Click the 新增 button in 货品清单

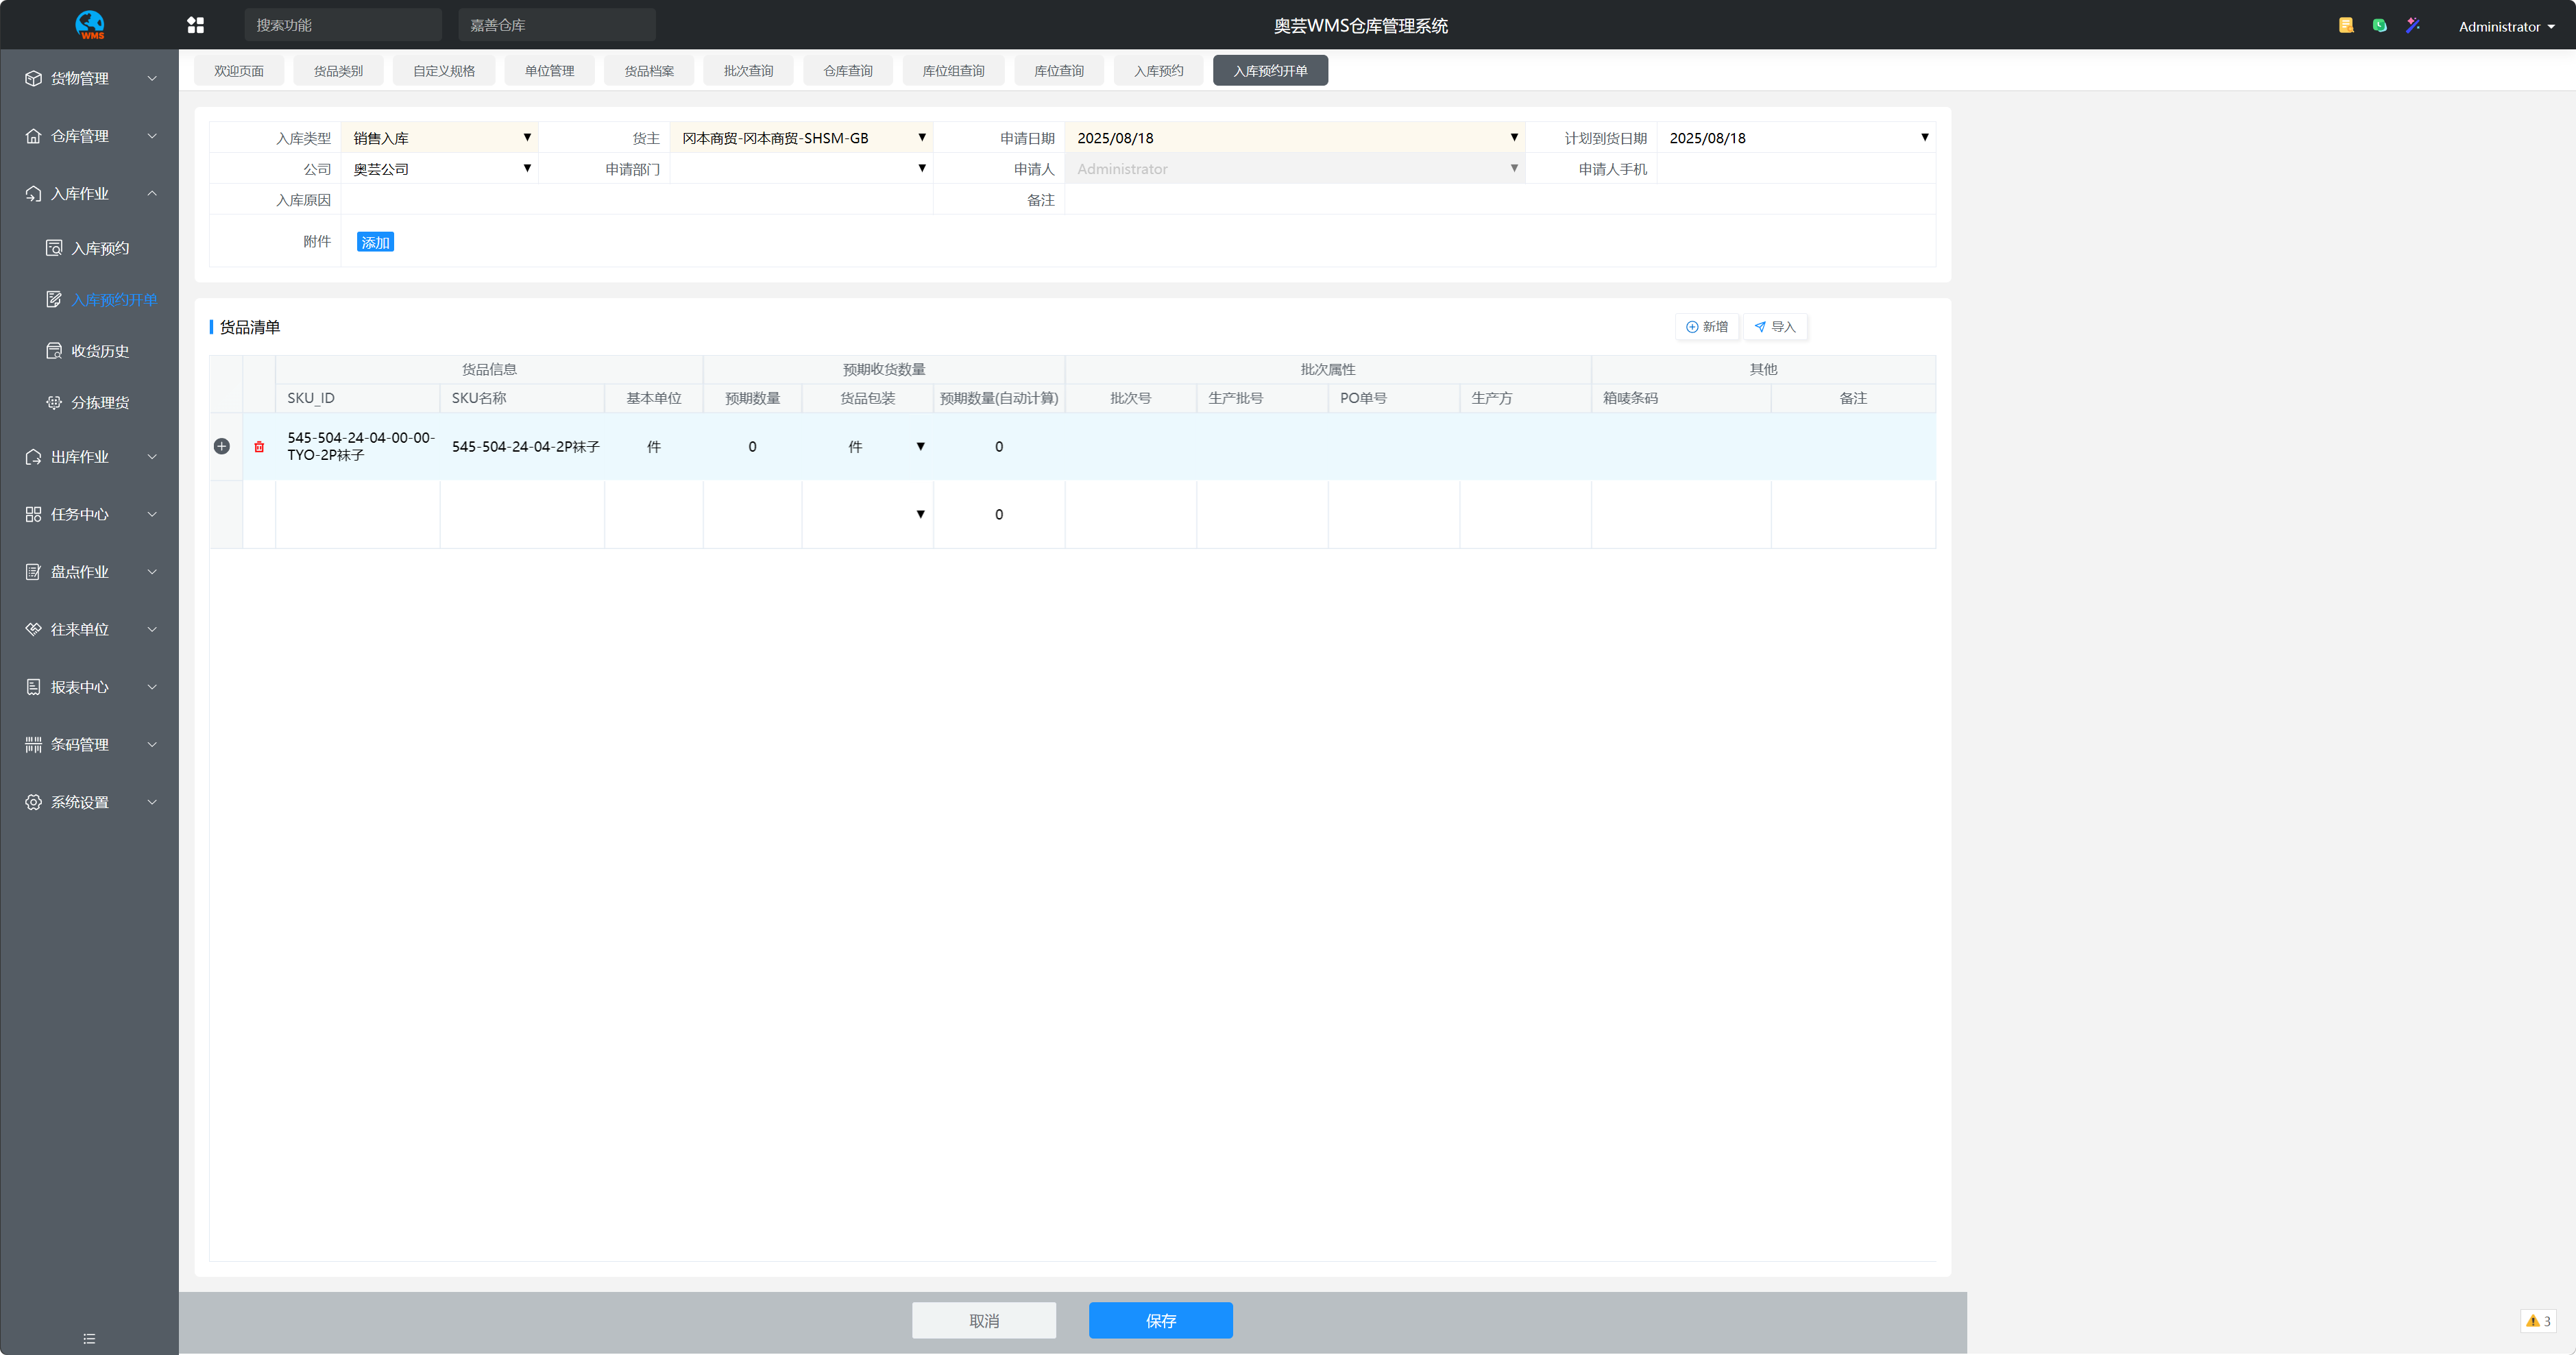[x=1706, y=327]
